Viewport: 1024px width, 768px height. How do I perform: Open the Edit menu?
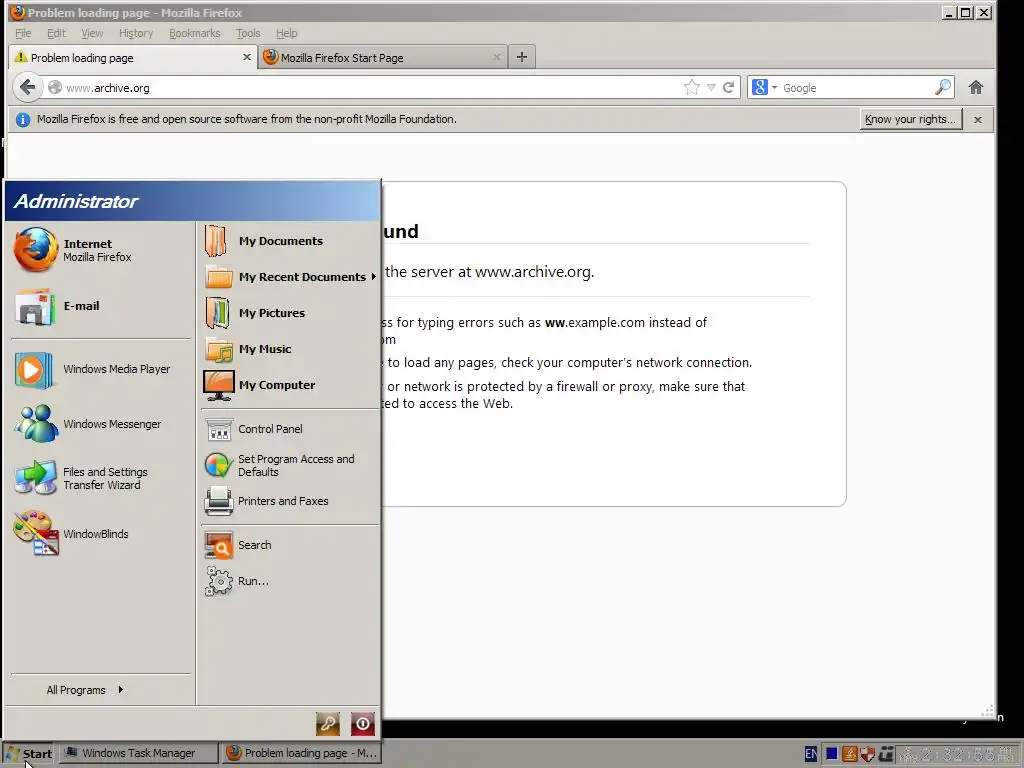(x=56, y=33)
